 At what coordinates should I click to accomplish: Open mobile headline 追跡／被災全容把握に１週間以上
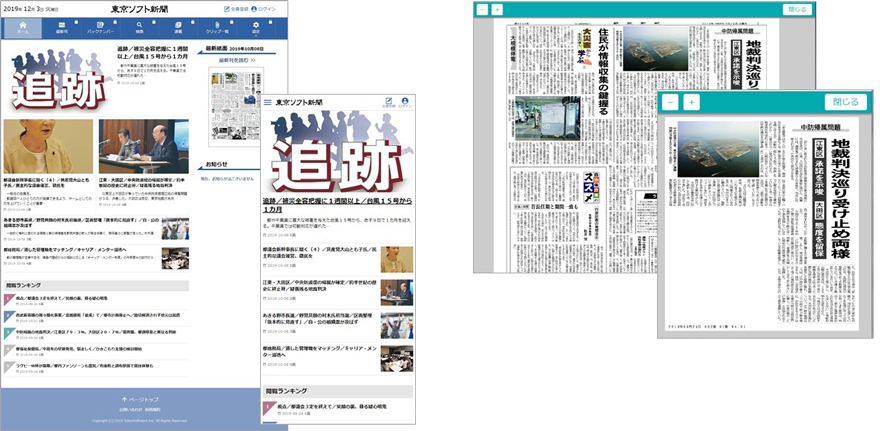(338, 204)
